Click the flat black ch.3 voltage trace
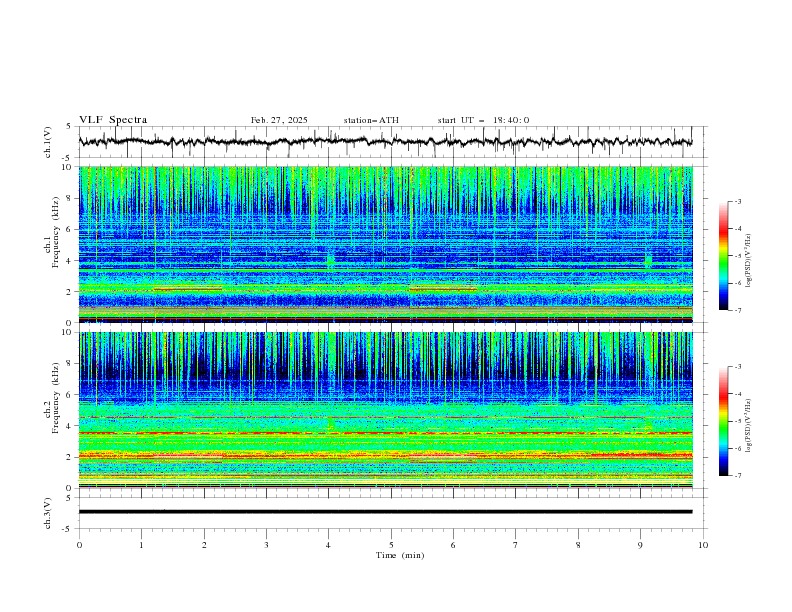The image size is (792, 612). 385,512
